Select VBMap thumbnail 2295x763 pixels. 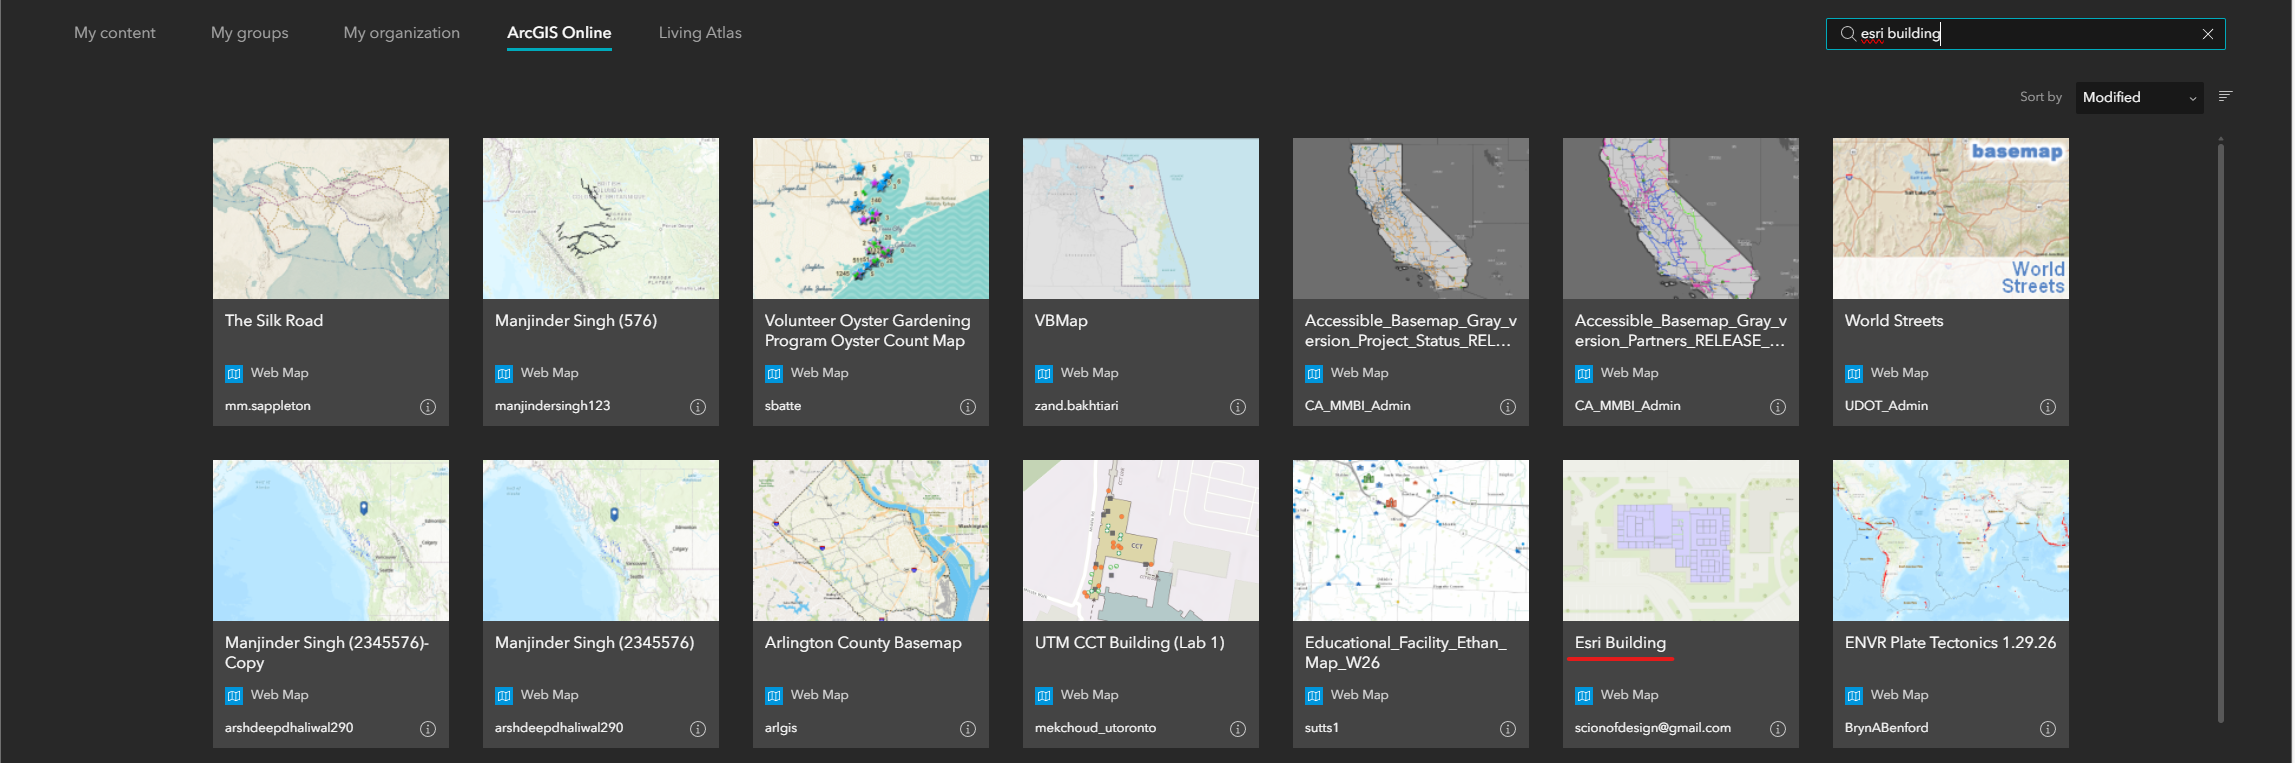1141,218
